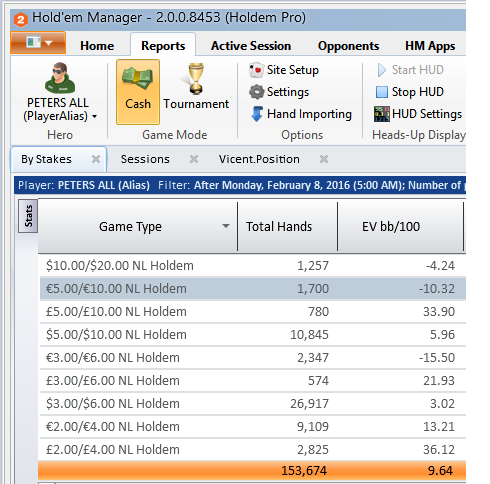
Task: Click the Hold'em Manager logo icon
Action: tap(20, 19)
